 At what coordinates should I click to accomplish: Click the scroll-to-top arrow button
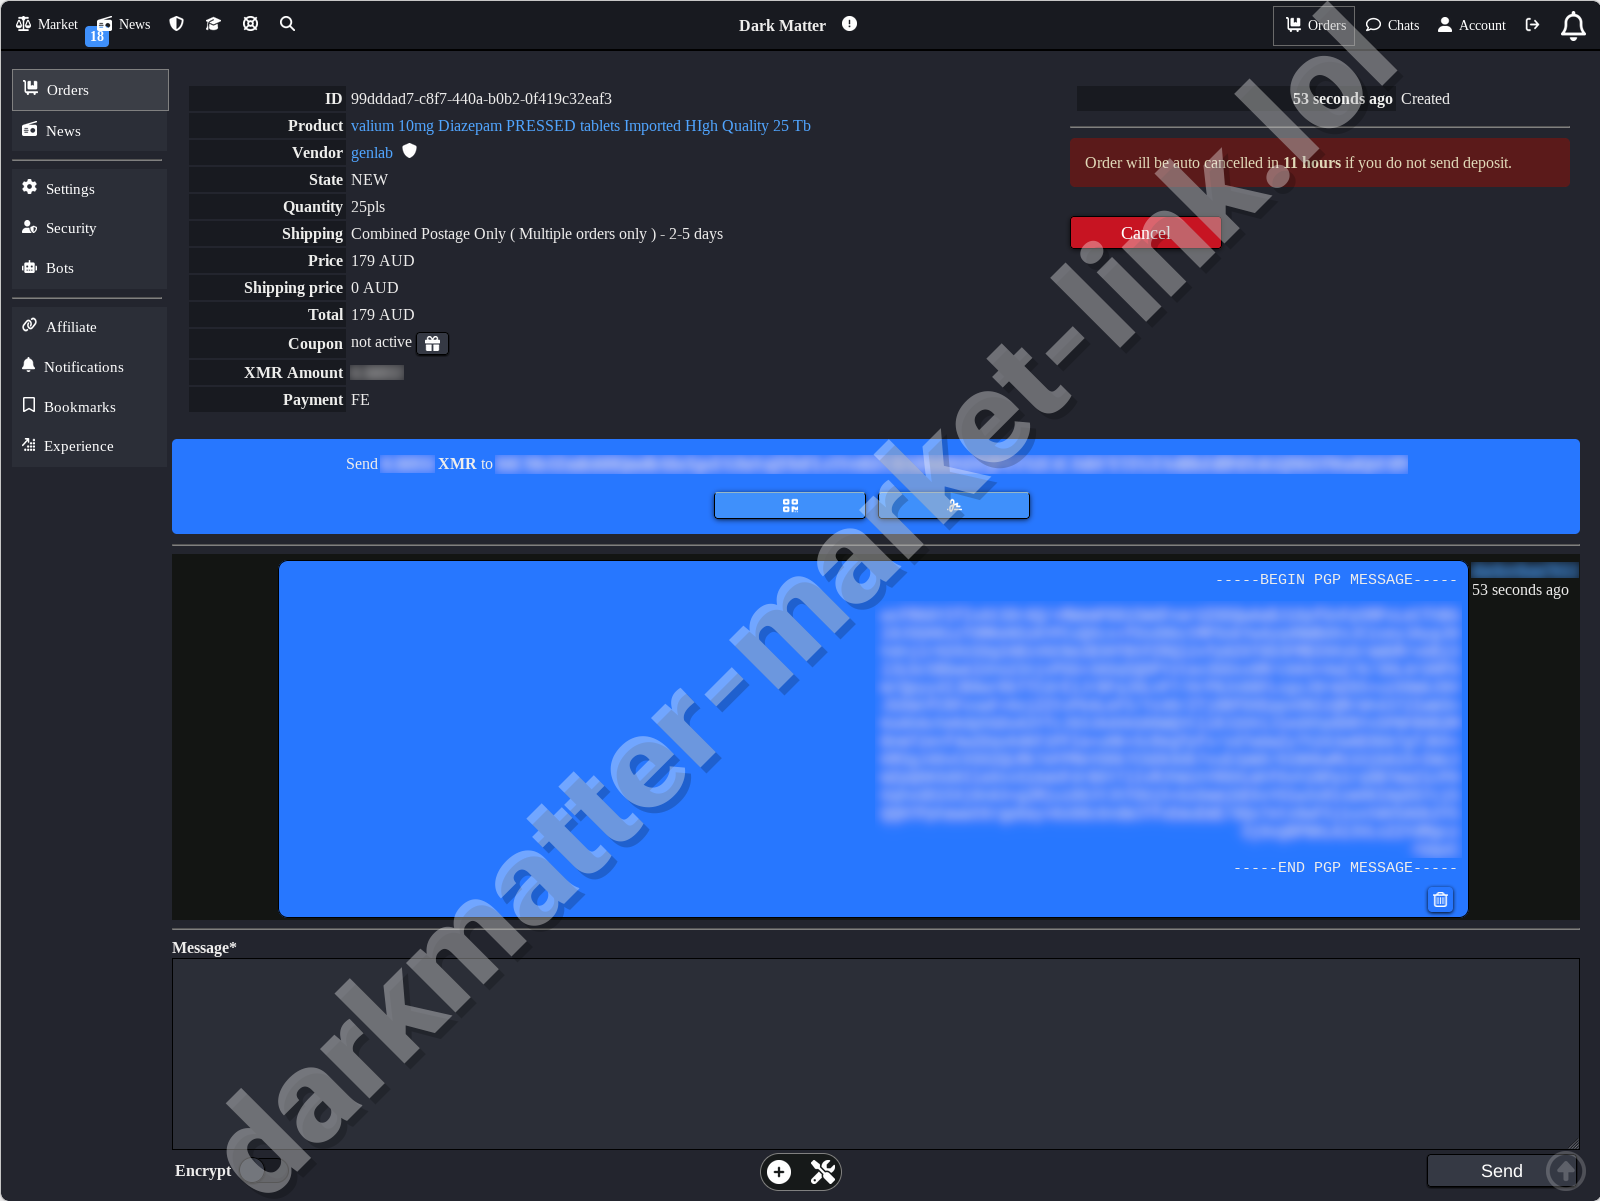pos(1565,1171)
